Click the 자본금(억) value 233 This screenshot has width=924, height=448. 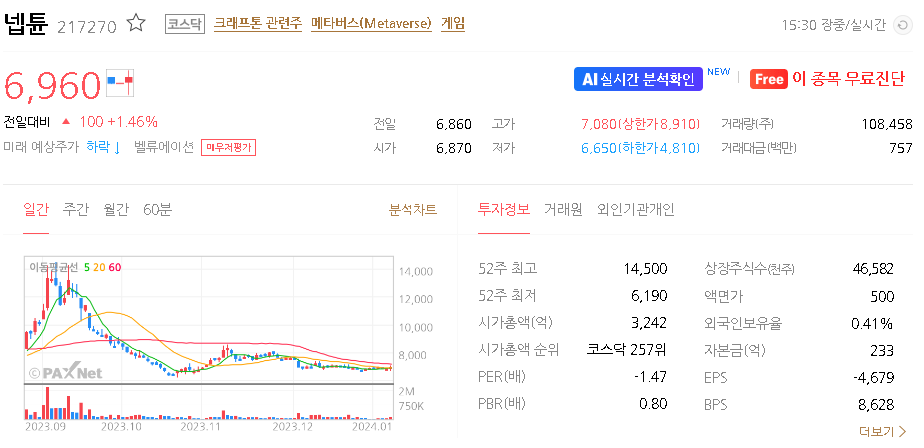point(882,350)
